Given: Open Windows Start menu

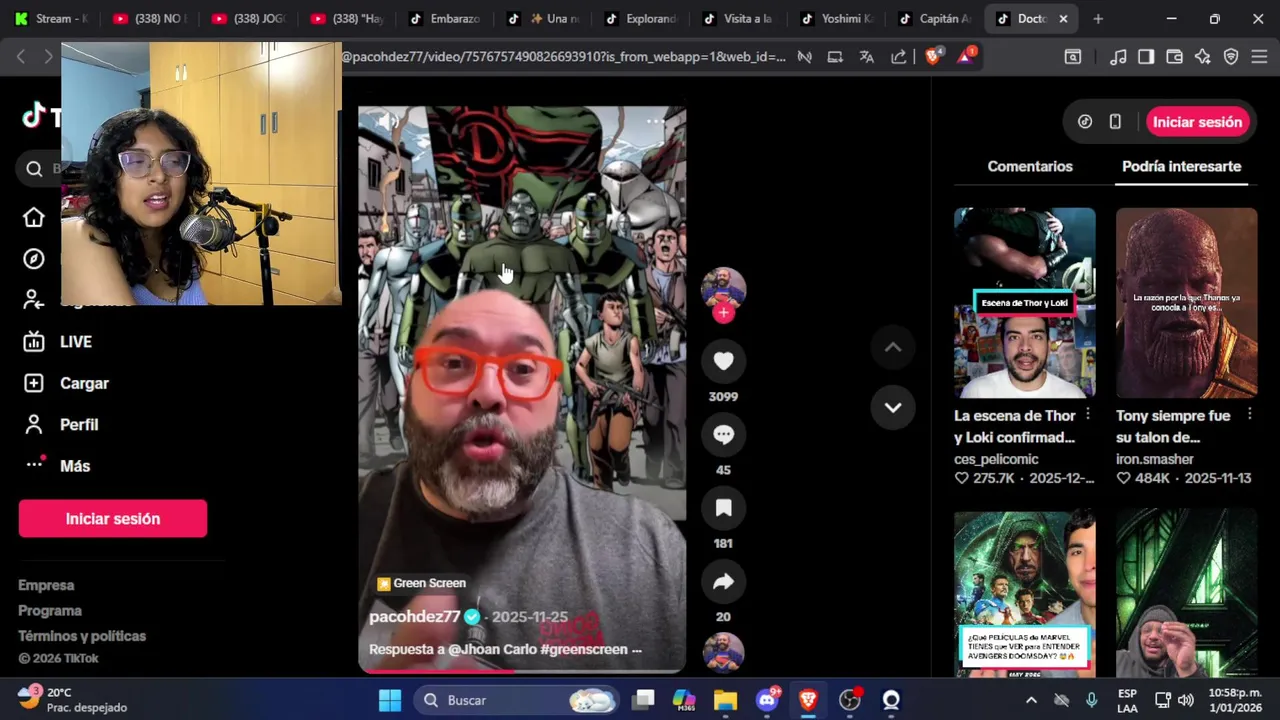Looking at the screenshot, I should coord(390,700).
